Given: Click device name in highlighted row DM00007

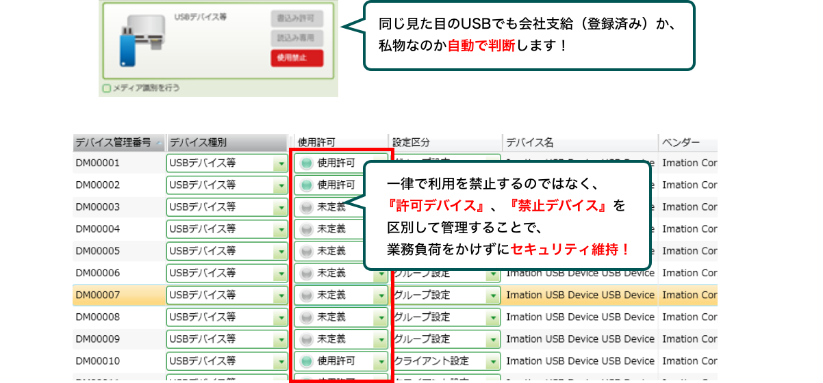Looking at the screenshot, I should coord(580,295).
